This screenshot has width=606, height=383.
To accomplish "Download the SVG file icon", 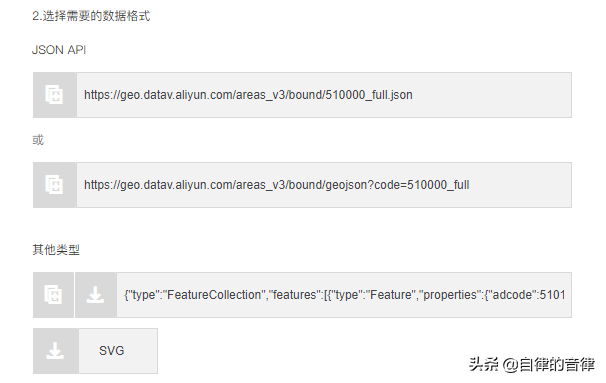I will [56, 351].
